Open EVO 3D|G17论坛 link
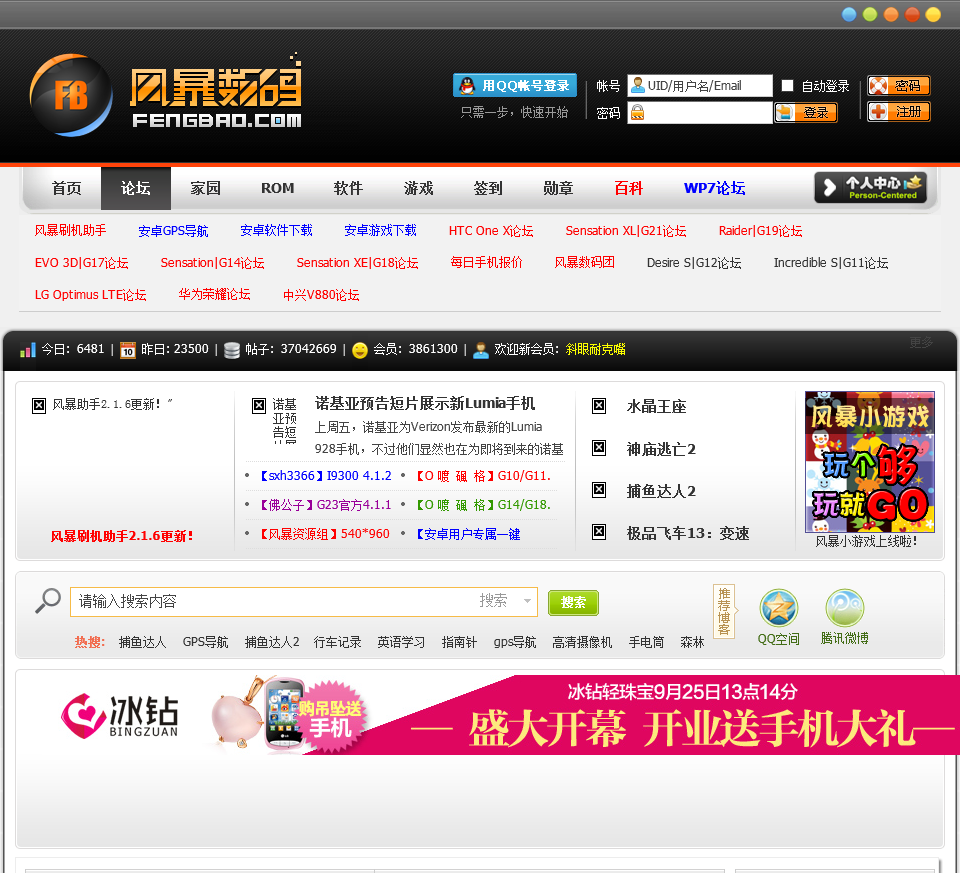The image size is (960, 873). [x=81, y=263]
